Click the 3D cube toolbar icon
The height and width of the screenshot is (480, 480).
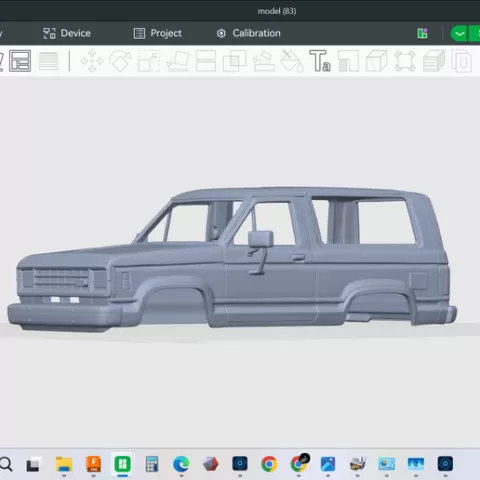(x=377, y=61)
